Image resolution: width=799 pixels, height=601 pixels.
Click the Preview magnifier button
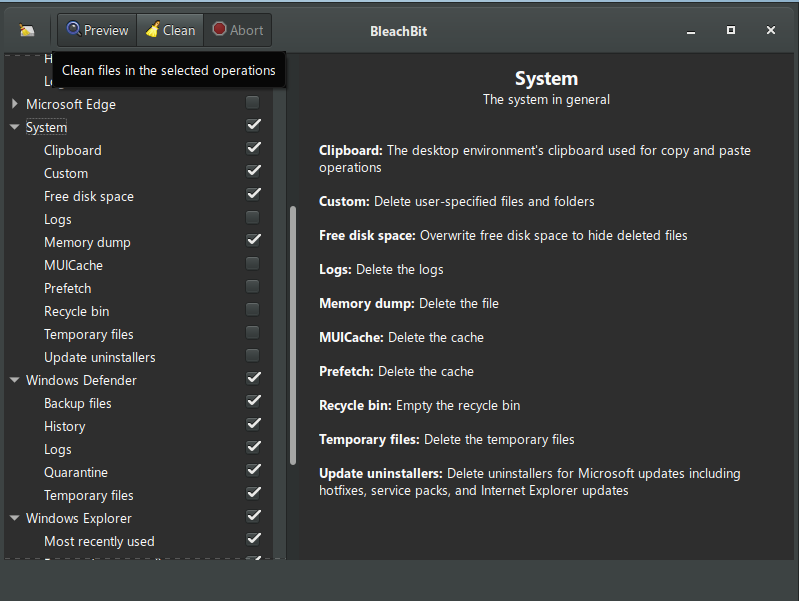(97, 30)
